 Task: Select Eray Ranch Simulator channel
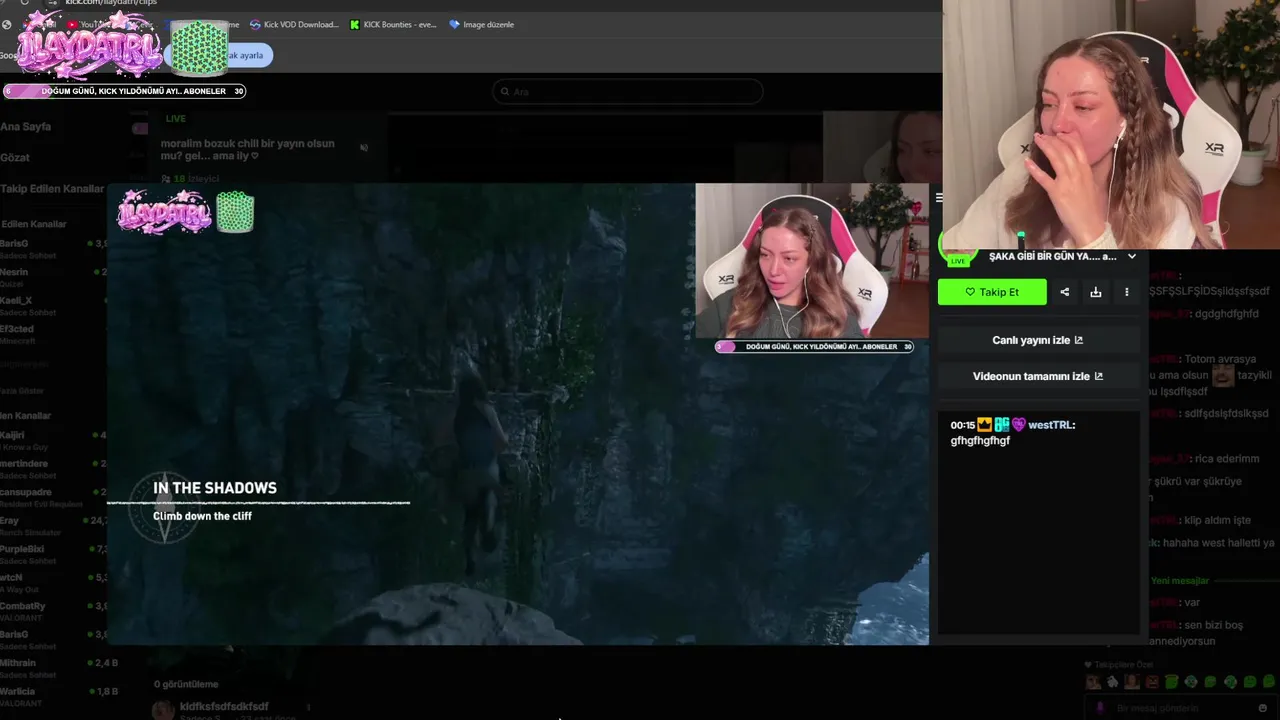point(53,526)
